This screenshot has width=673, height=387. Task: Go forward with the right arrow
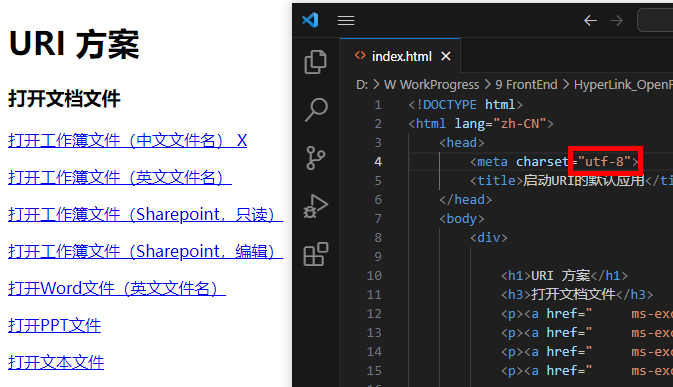616,20
